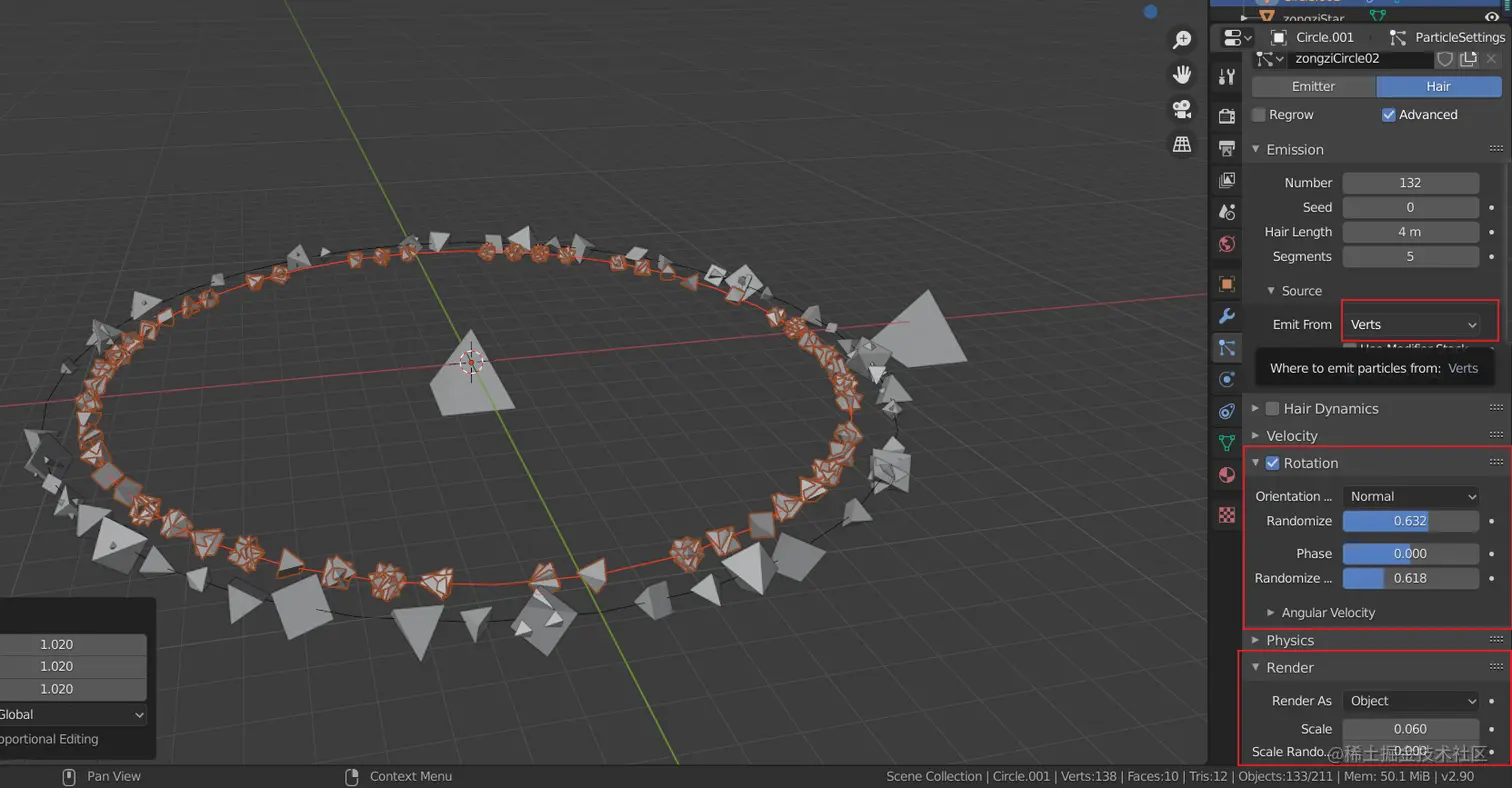Expand the zongziStar outliner row arrow
1512x788 pixels.
1245,17
